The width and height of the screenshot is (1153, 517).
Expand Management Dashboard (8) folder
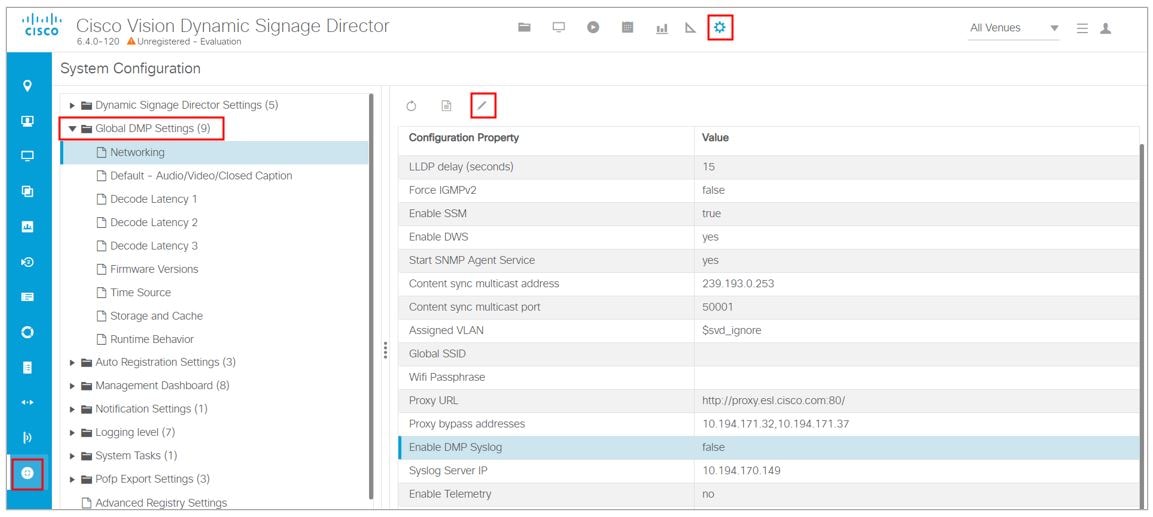[73, 385]
